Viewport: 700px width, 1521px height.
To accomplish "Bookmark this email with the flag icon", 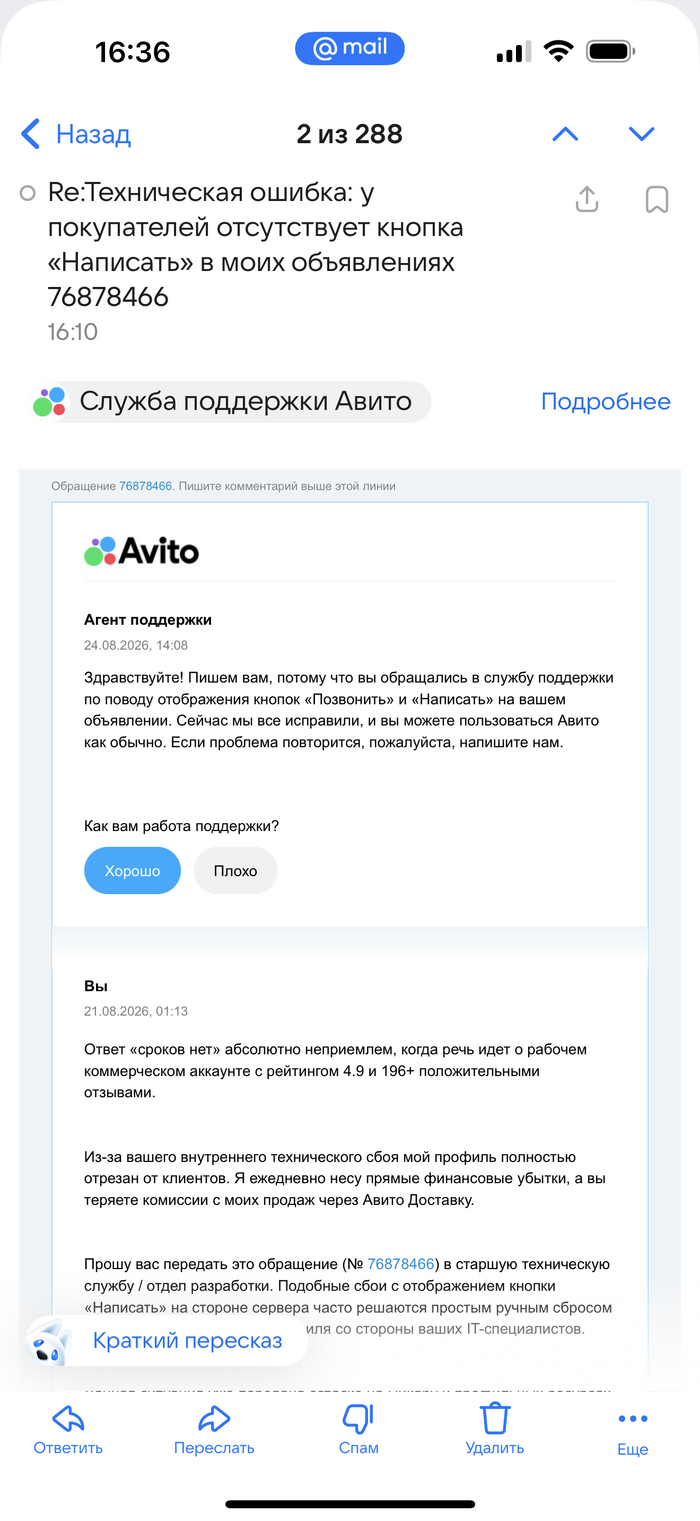I will tap(656, 199).
